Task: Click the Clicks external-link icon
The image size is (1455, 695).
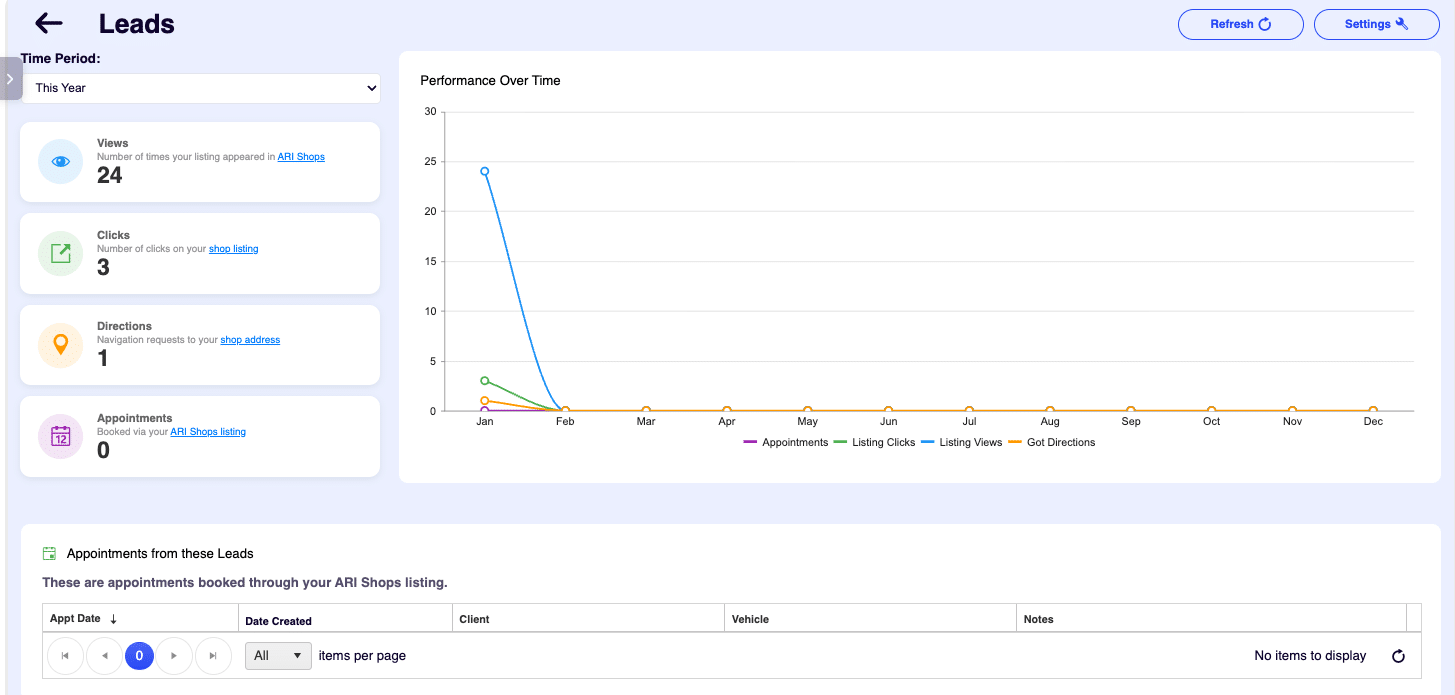Action: [x=60, y=254]
